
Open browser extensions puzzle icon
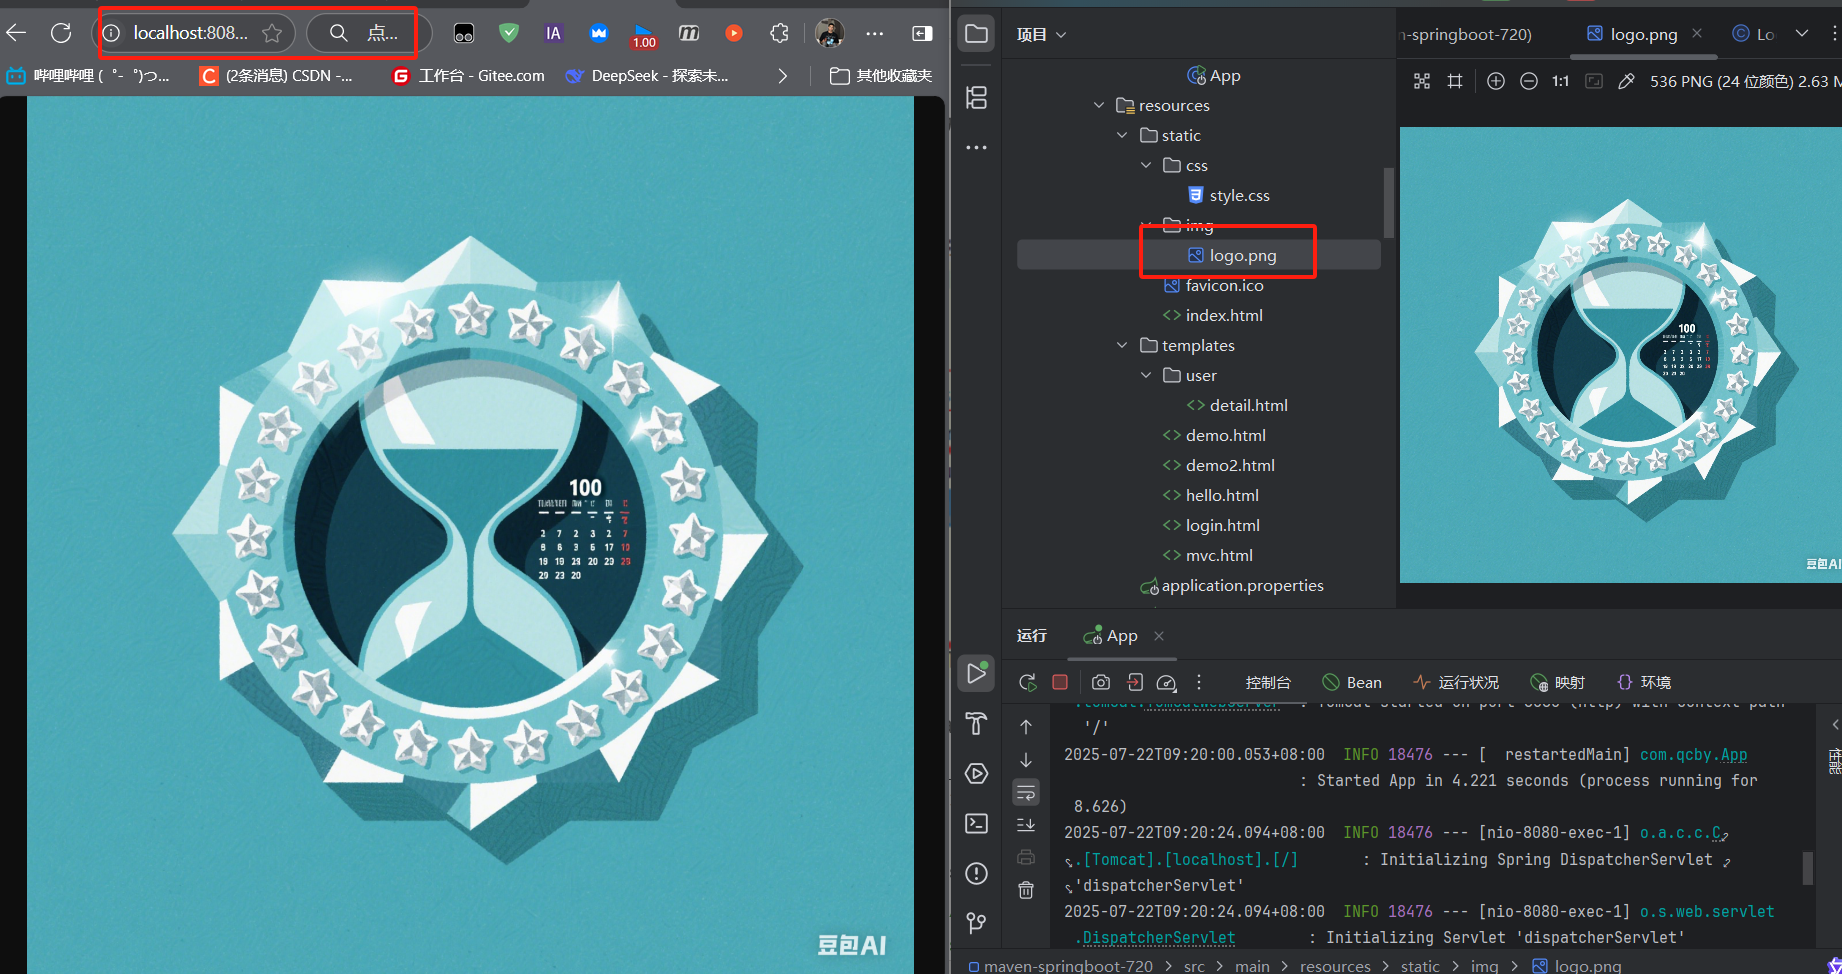point(779,33)
